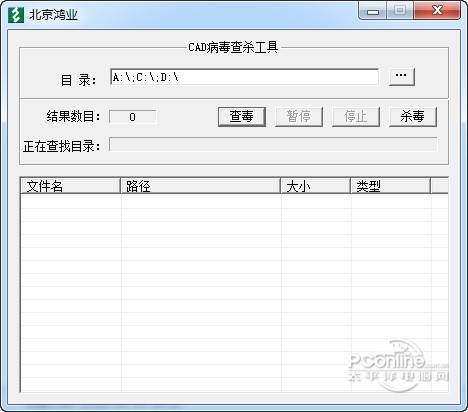Click the disabled 暂停 pause button
Viewport: 468px width, 412px height.
299,117
